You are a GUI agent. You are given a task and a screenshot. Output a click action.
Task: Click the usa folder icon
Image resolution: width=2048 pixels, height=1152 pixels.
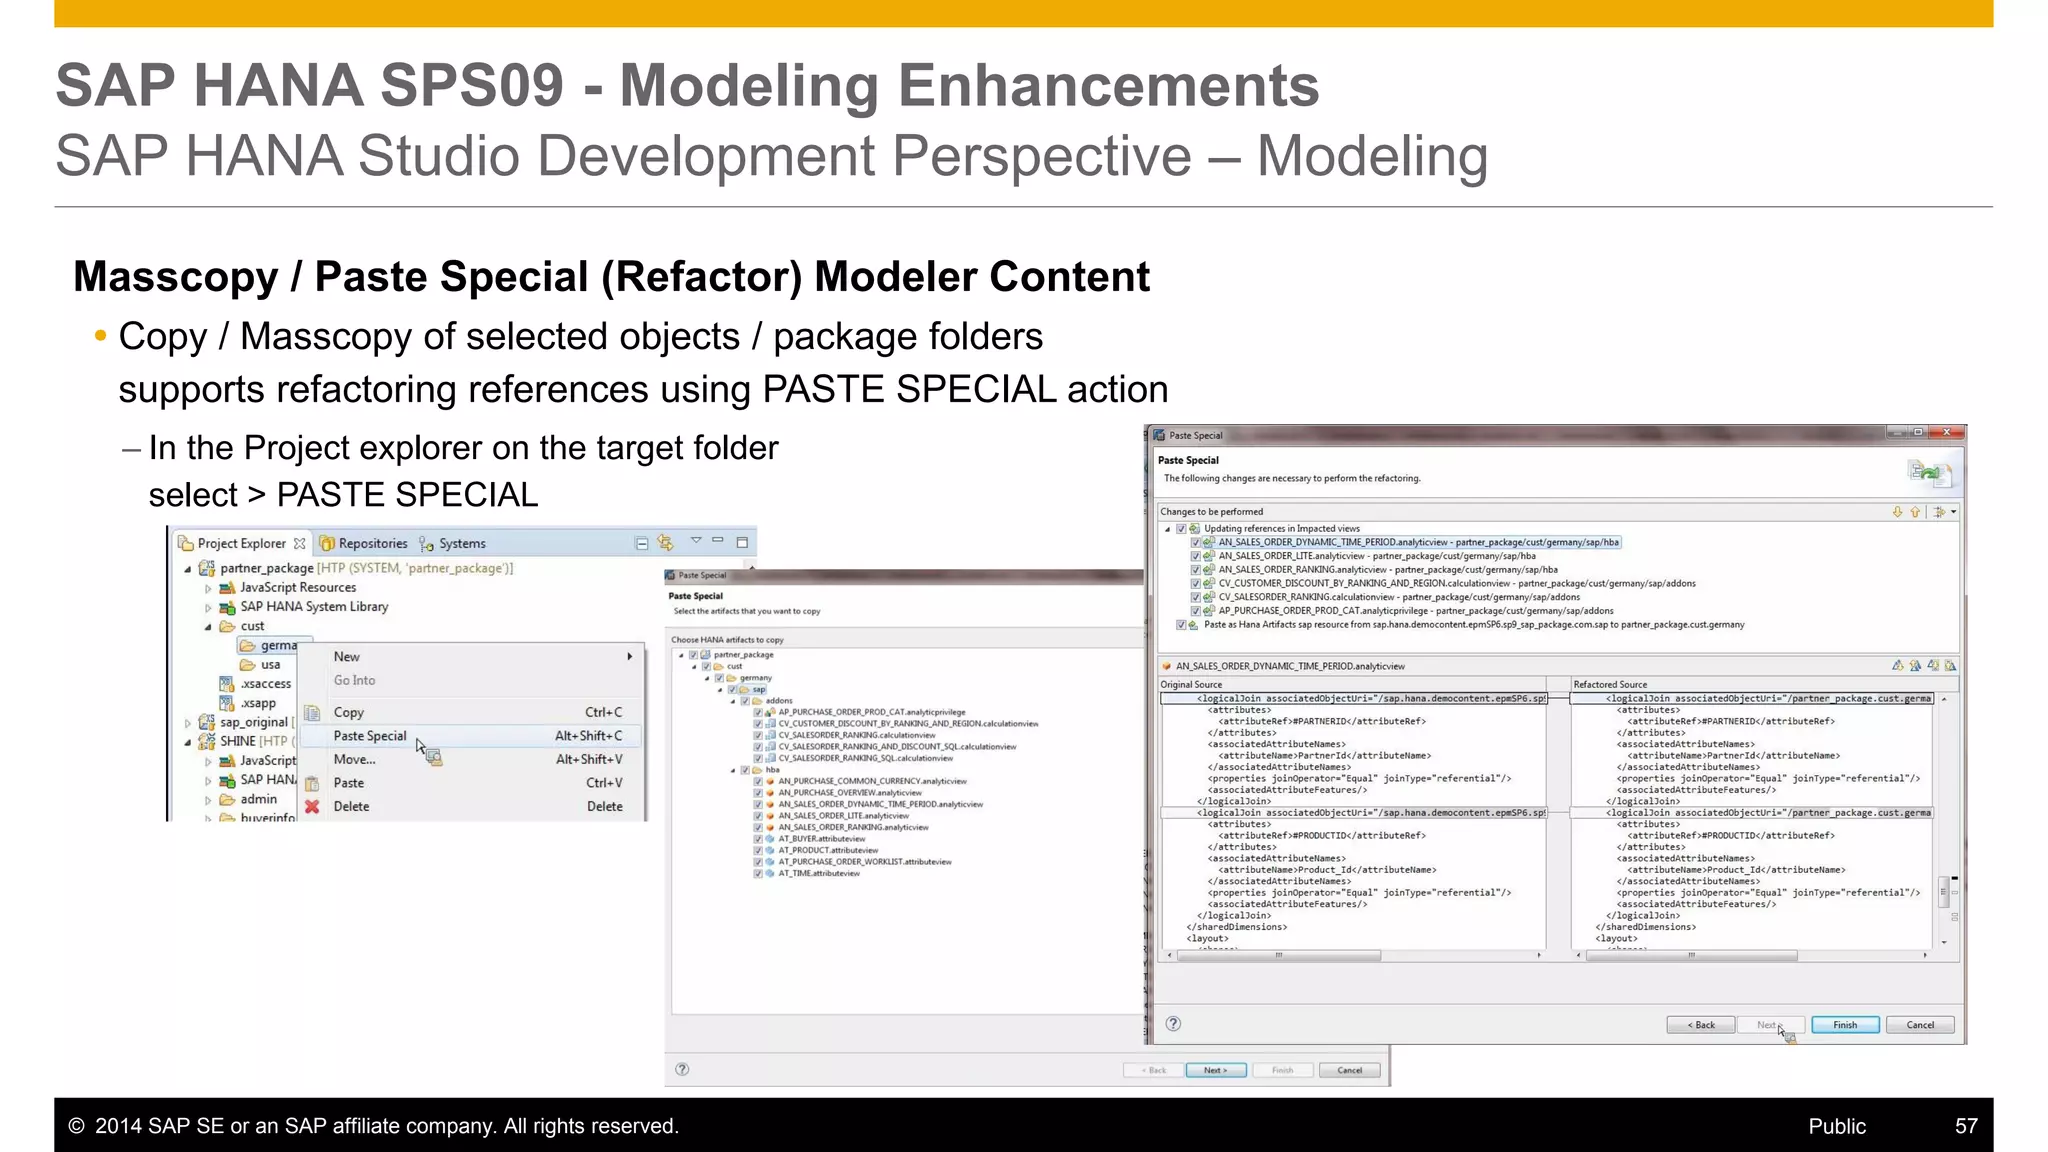coord(247,665)
